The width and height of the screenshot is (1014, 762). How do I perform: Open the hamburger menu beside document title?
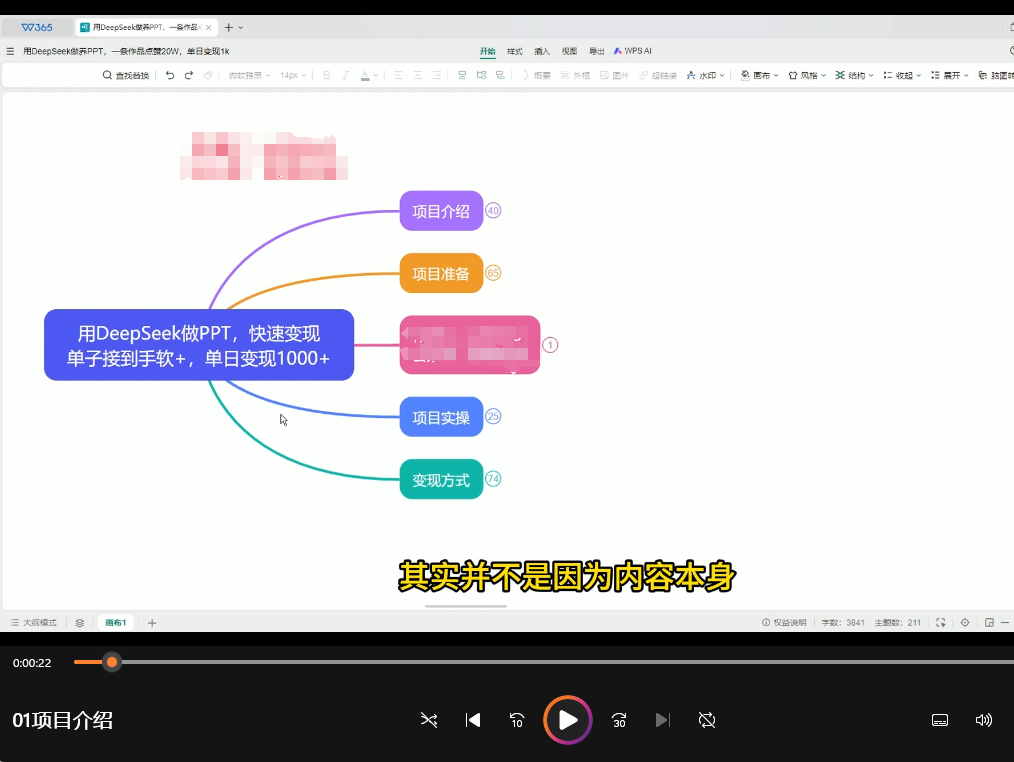click(10, 51)
